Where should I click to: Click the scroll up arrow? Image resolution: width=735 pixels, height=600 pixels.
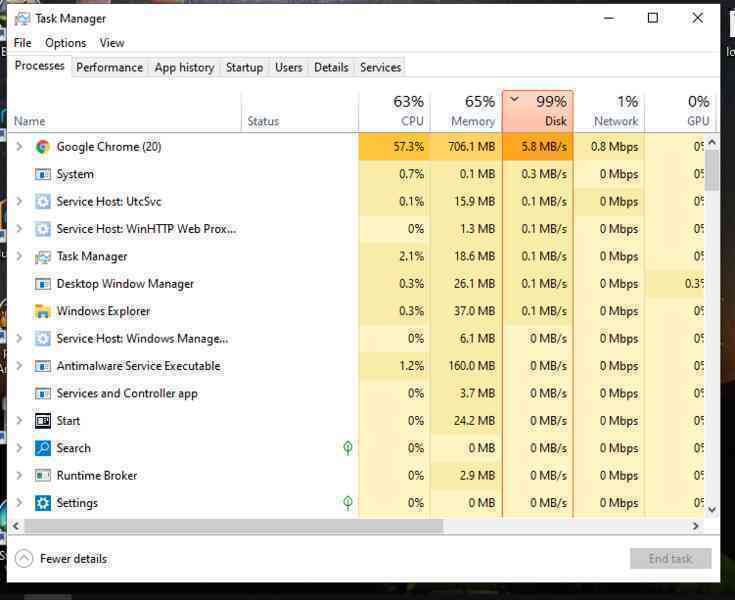712,142
